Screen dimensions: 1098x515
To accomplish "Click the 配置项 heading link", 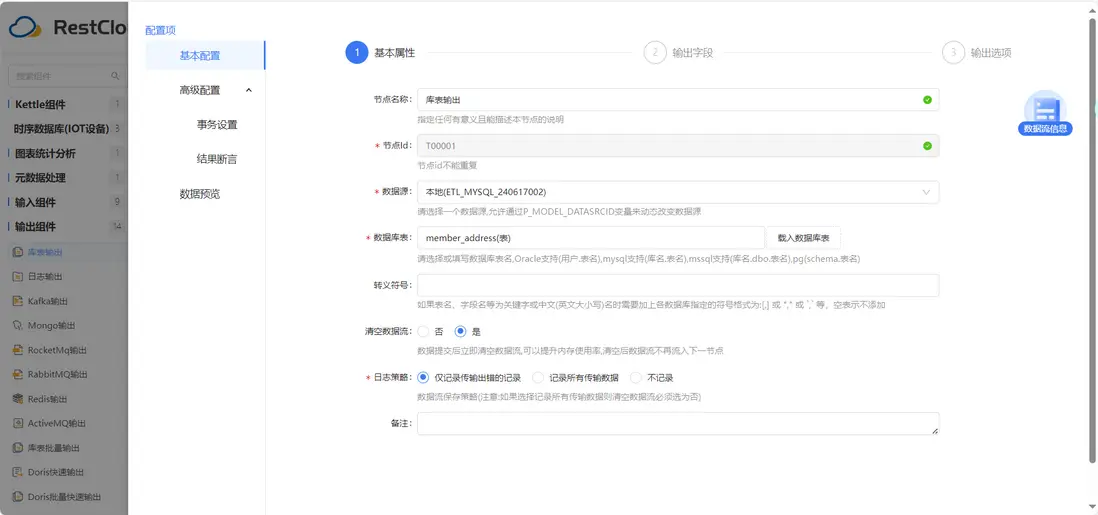I will [x=160, y=30].
